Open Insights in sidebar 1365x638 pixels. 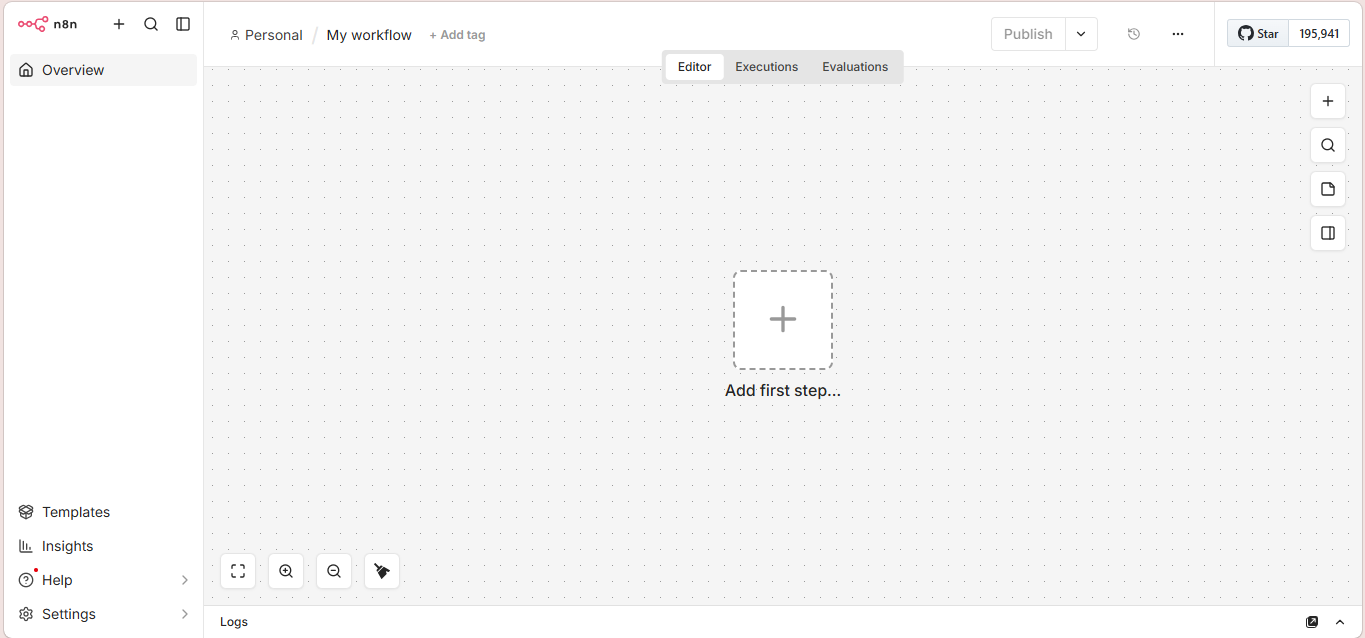pyautogui.click(x=103, y=546)
